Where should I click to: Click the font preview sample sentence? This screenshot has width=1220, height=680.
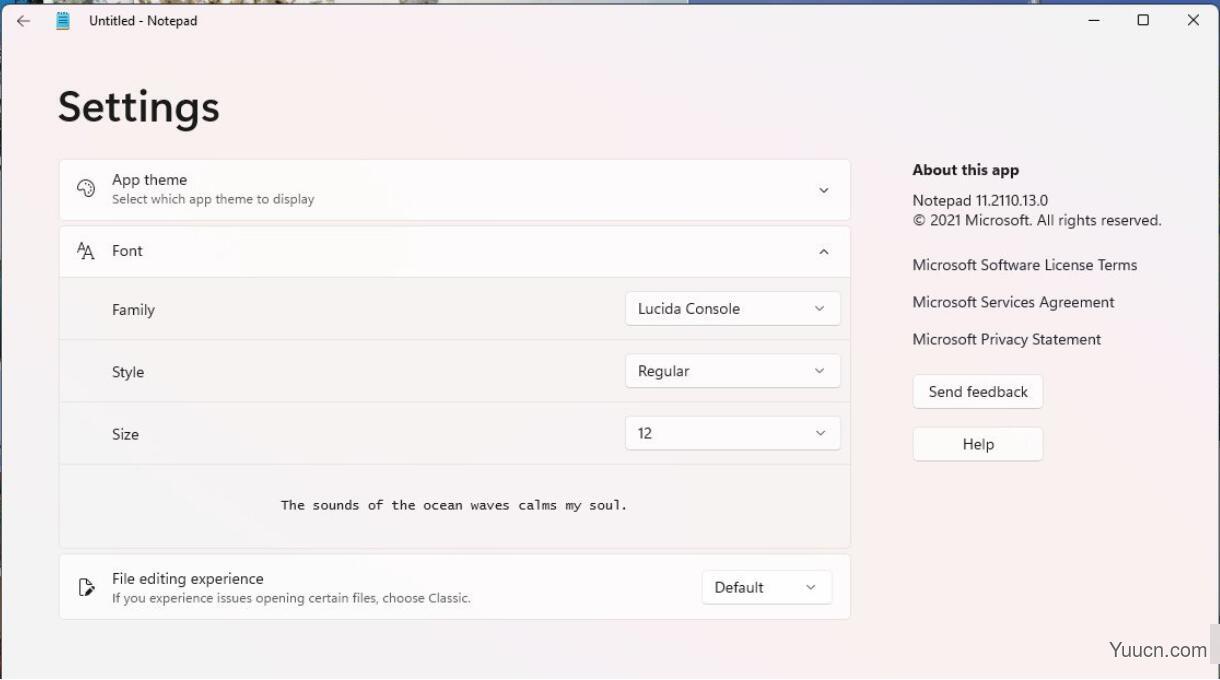[454, 505]
